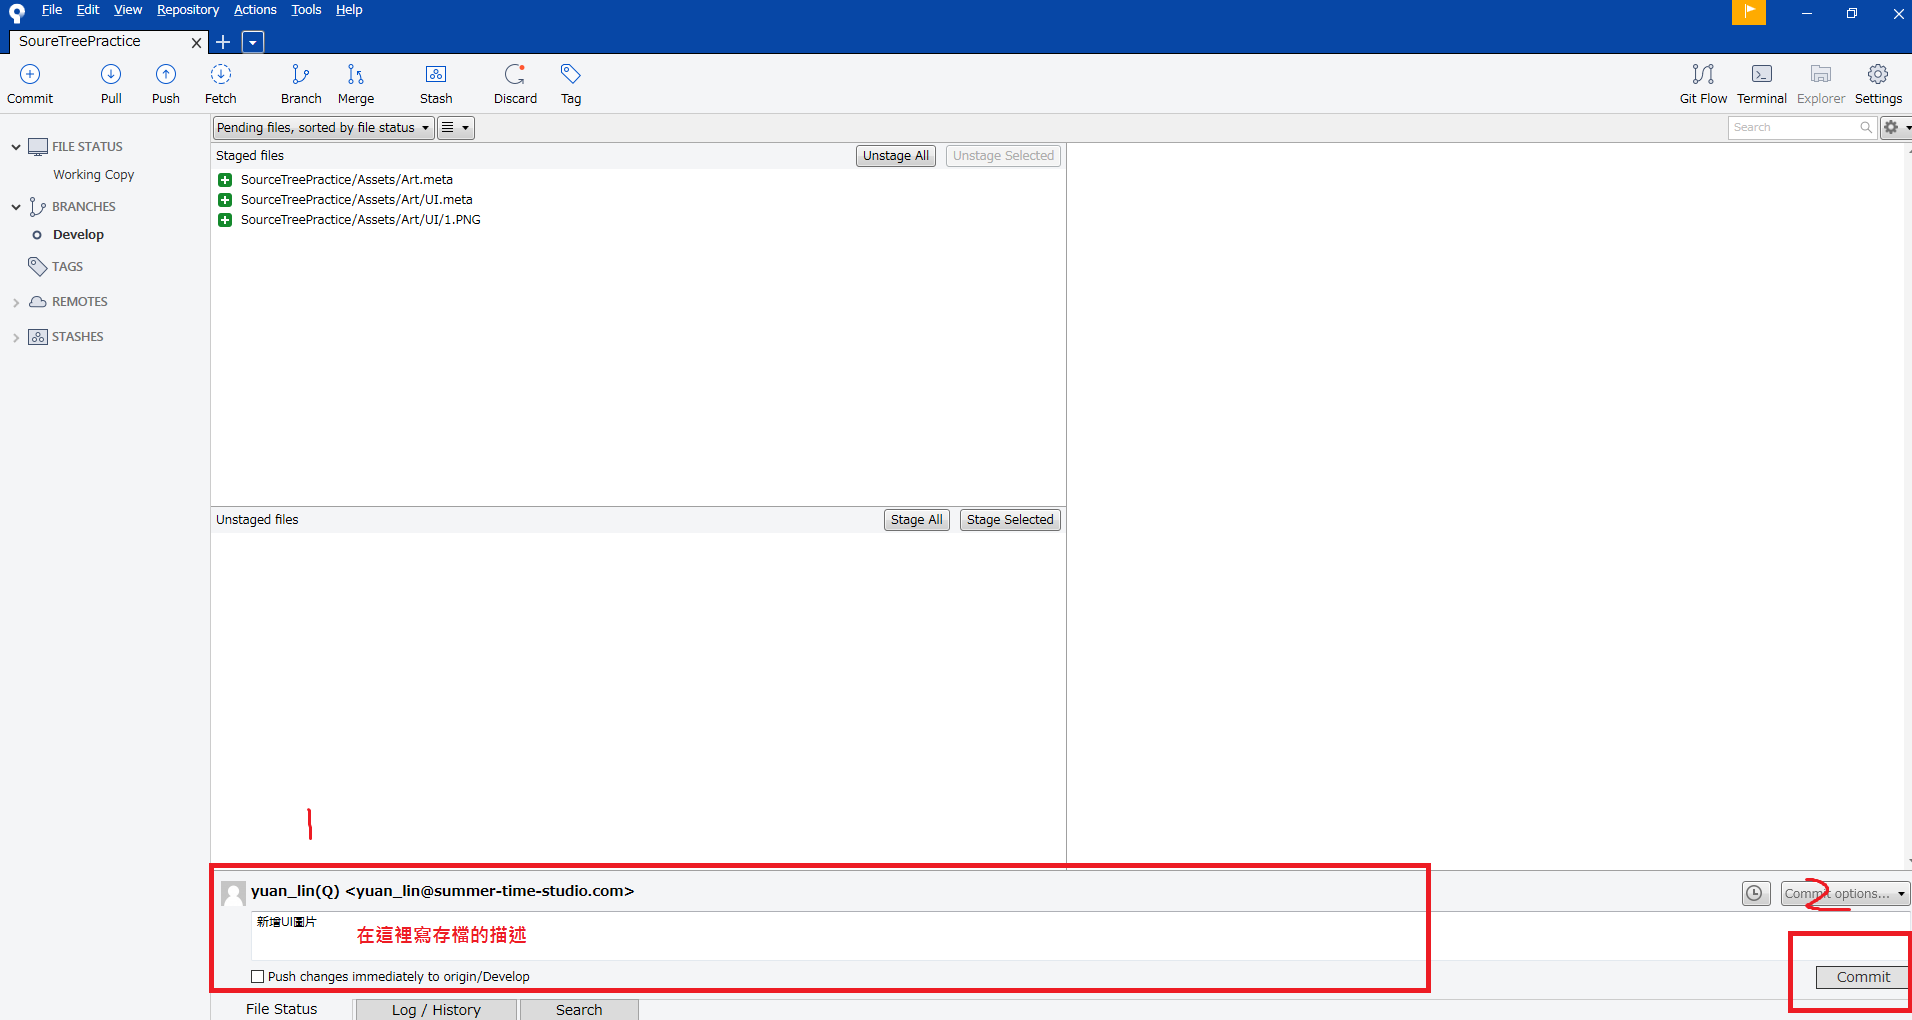Open a new tab with plus icon
The height and width of the screenshot is (1020, 1912).
[x=223, y=42]
